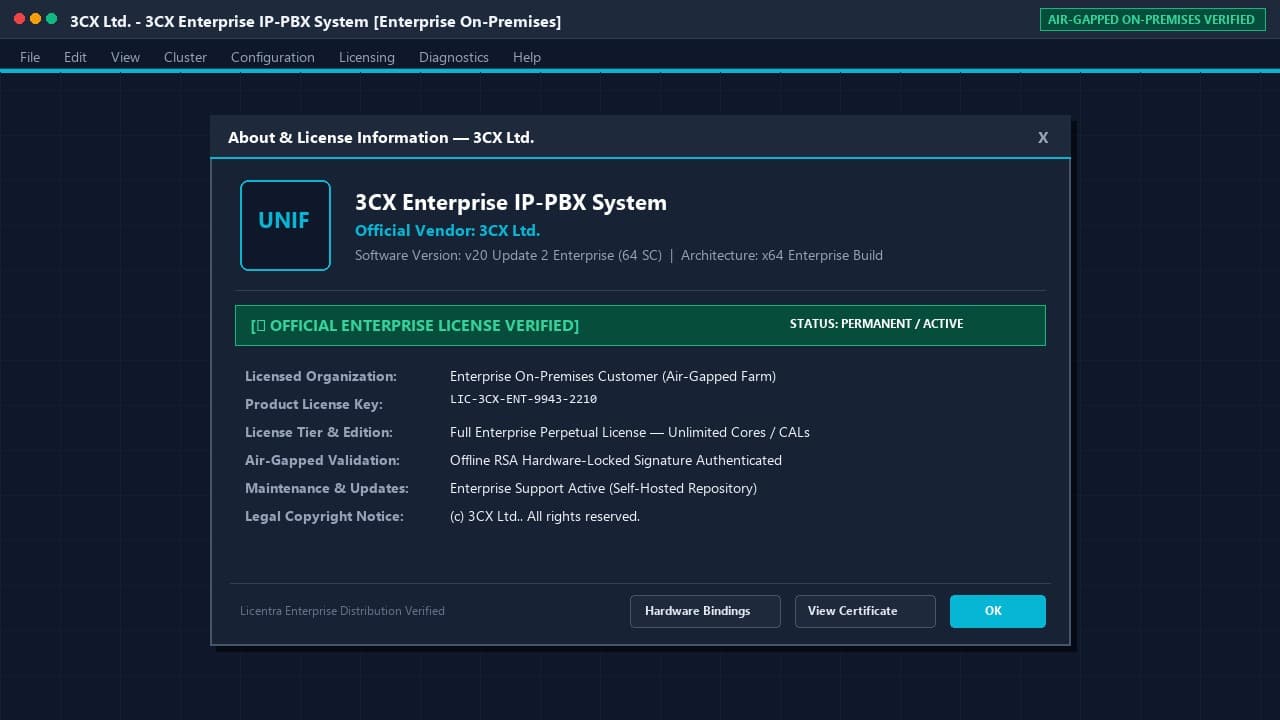Click the yellow minimize window dot
Screen dimensions: 1280x720
(x=35, y=19)
